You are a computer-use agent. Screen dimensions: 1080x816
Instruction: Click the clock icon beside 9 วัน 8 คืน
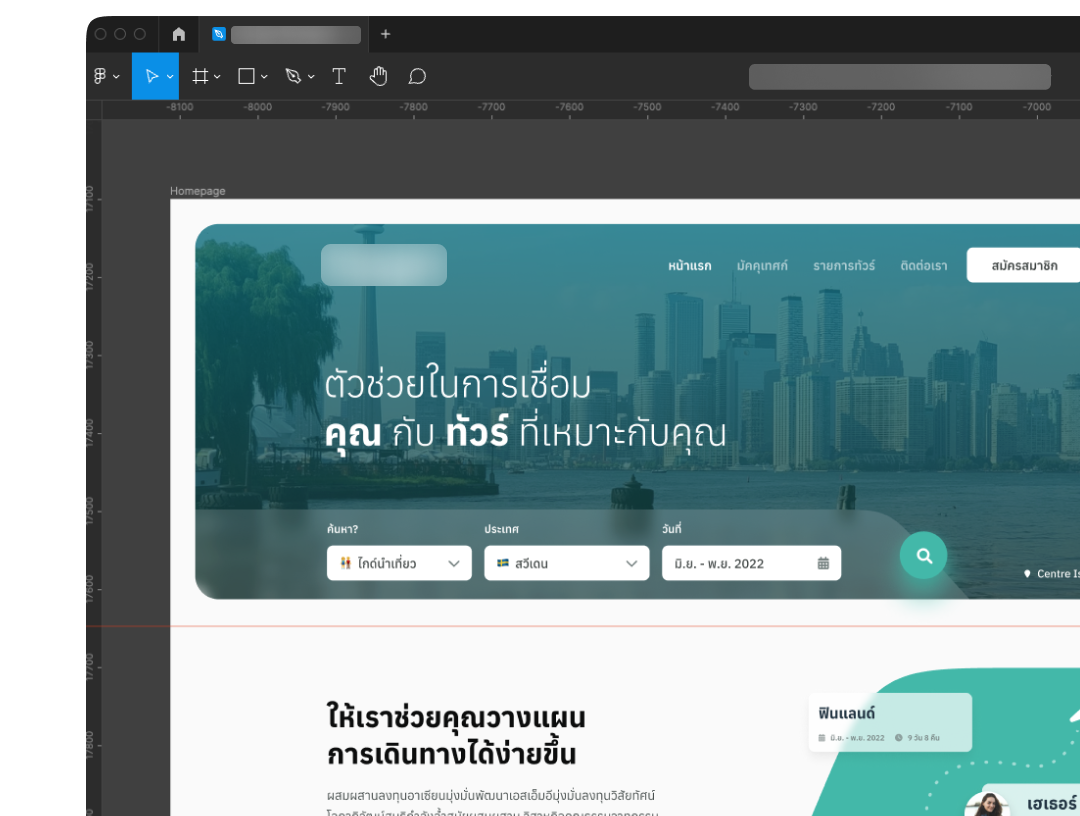[898, 737]
